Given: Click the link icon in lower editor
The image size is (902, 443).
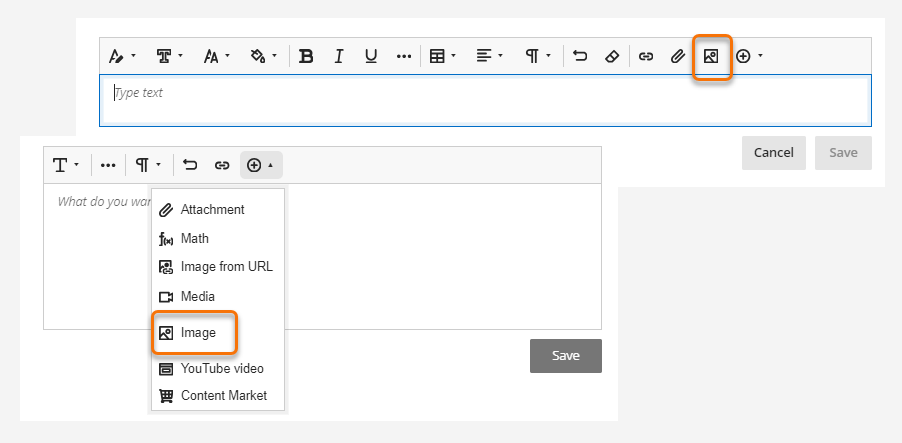Looking at the screenshot, I should point(222,165).
